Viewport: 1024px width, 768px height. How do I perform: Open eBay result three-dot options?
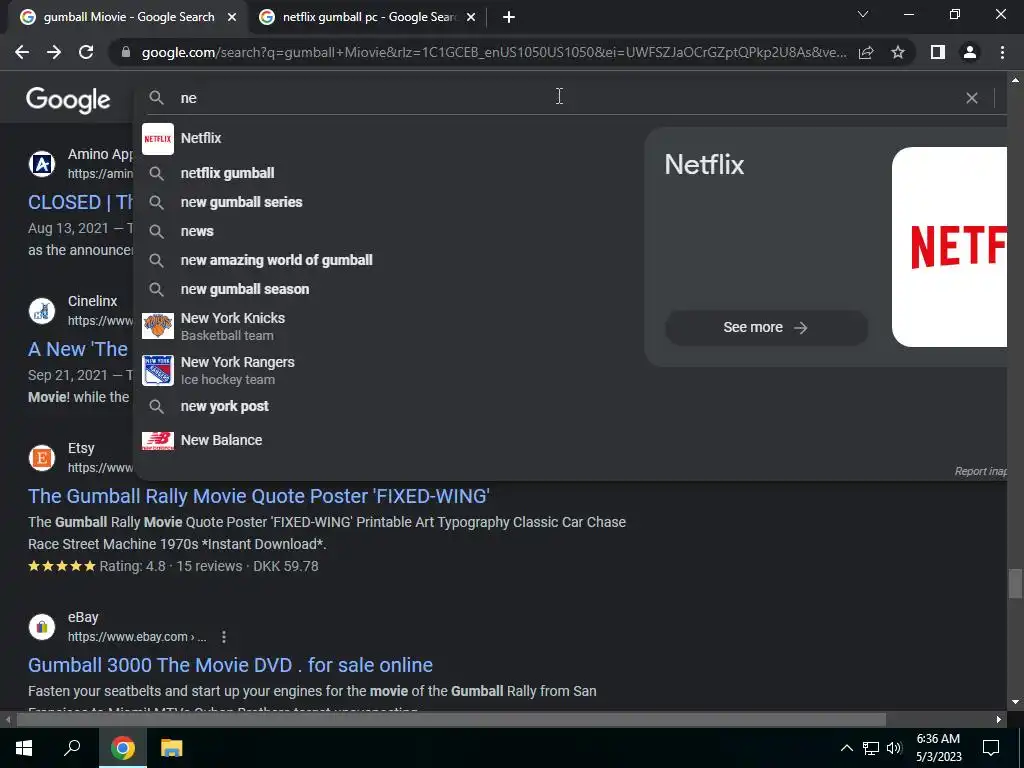click(224, 637)
